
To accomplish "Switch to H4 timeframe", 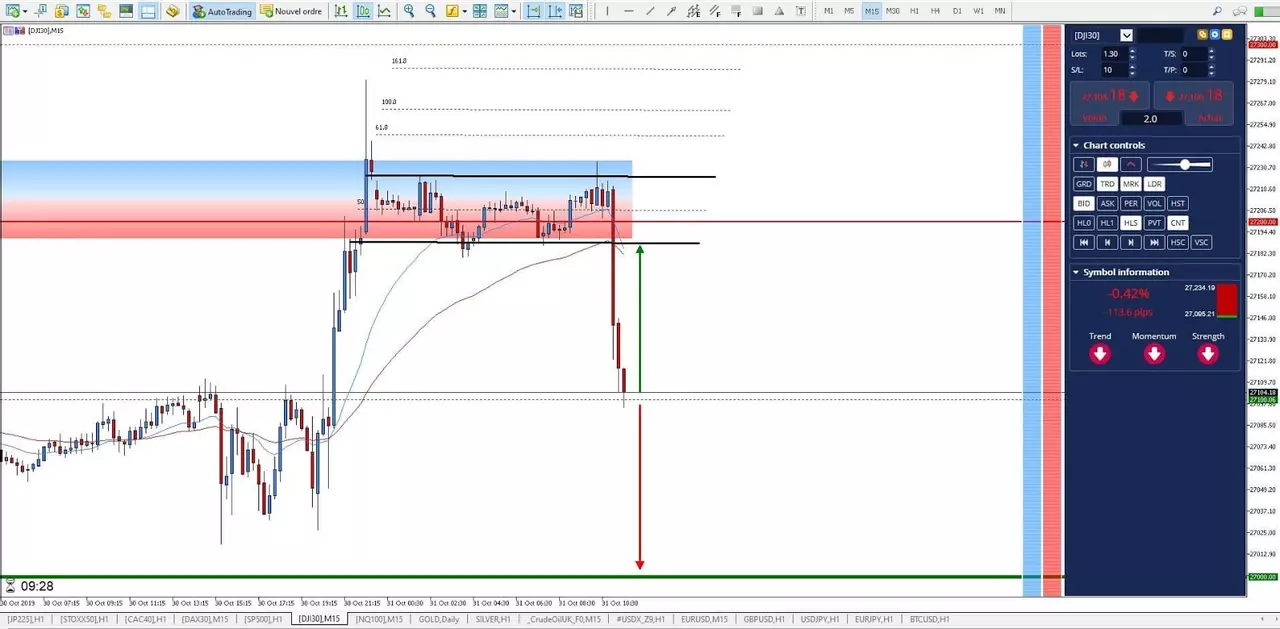I will coord(935,11).
